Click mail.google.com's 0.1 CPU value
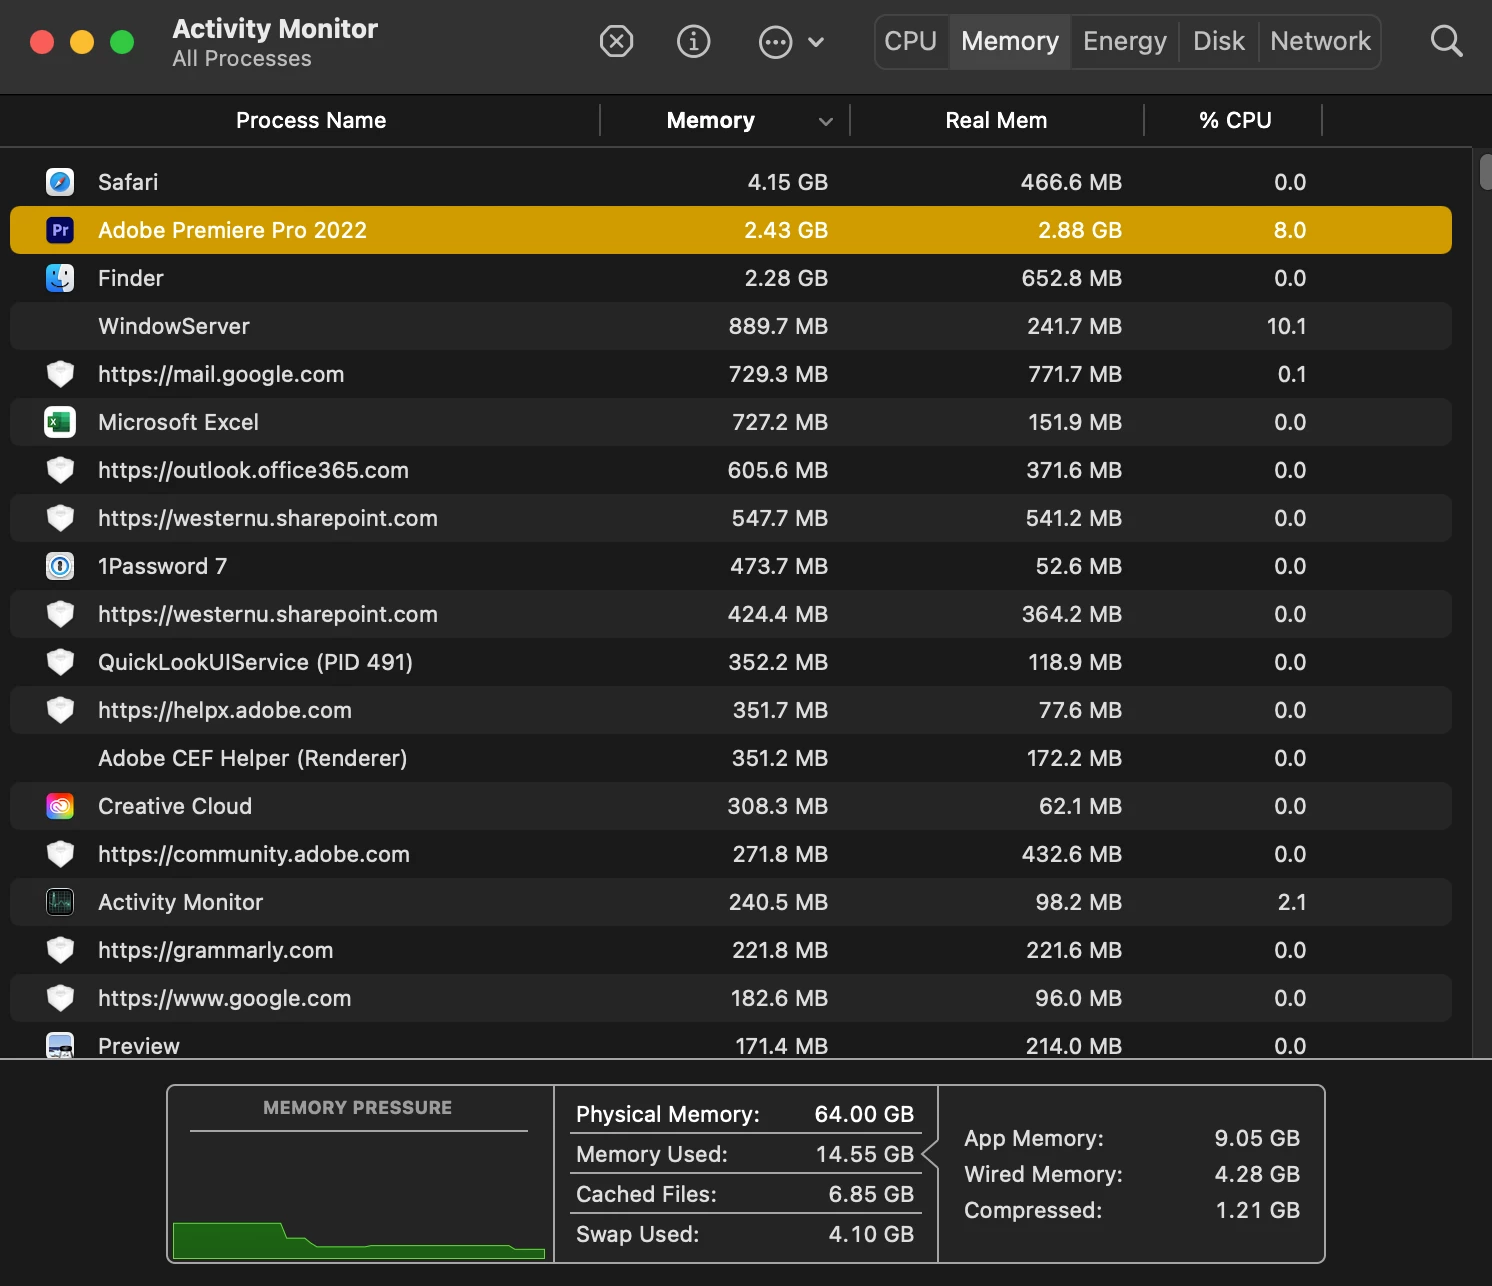This screenshot has width=1492, height=1286. click(x=1291, y=374)
